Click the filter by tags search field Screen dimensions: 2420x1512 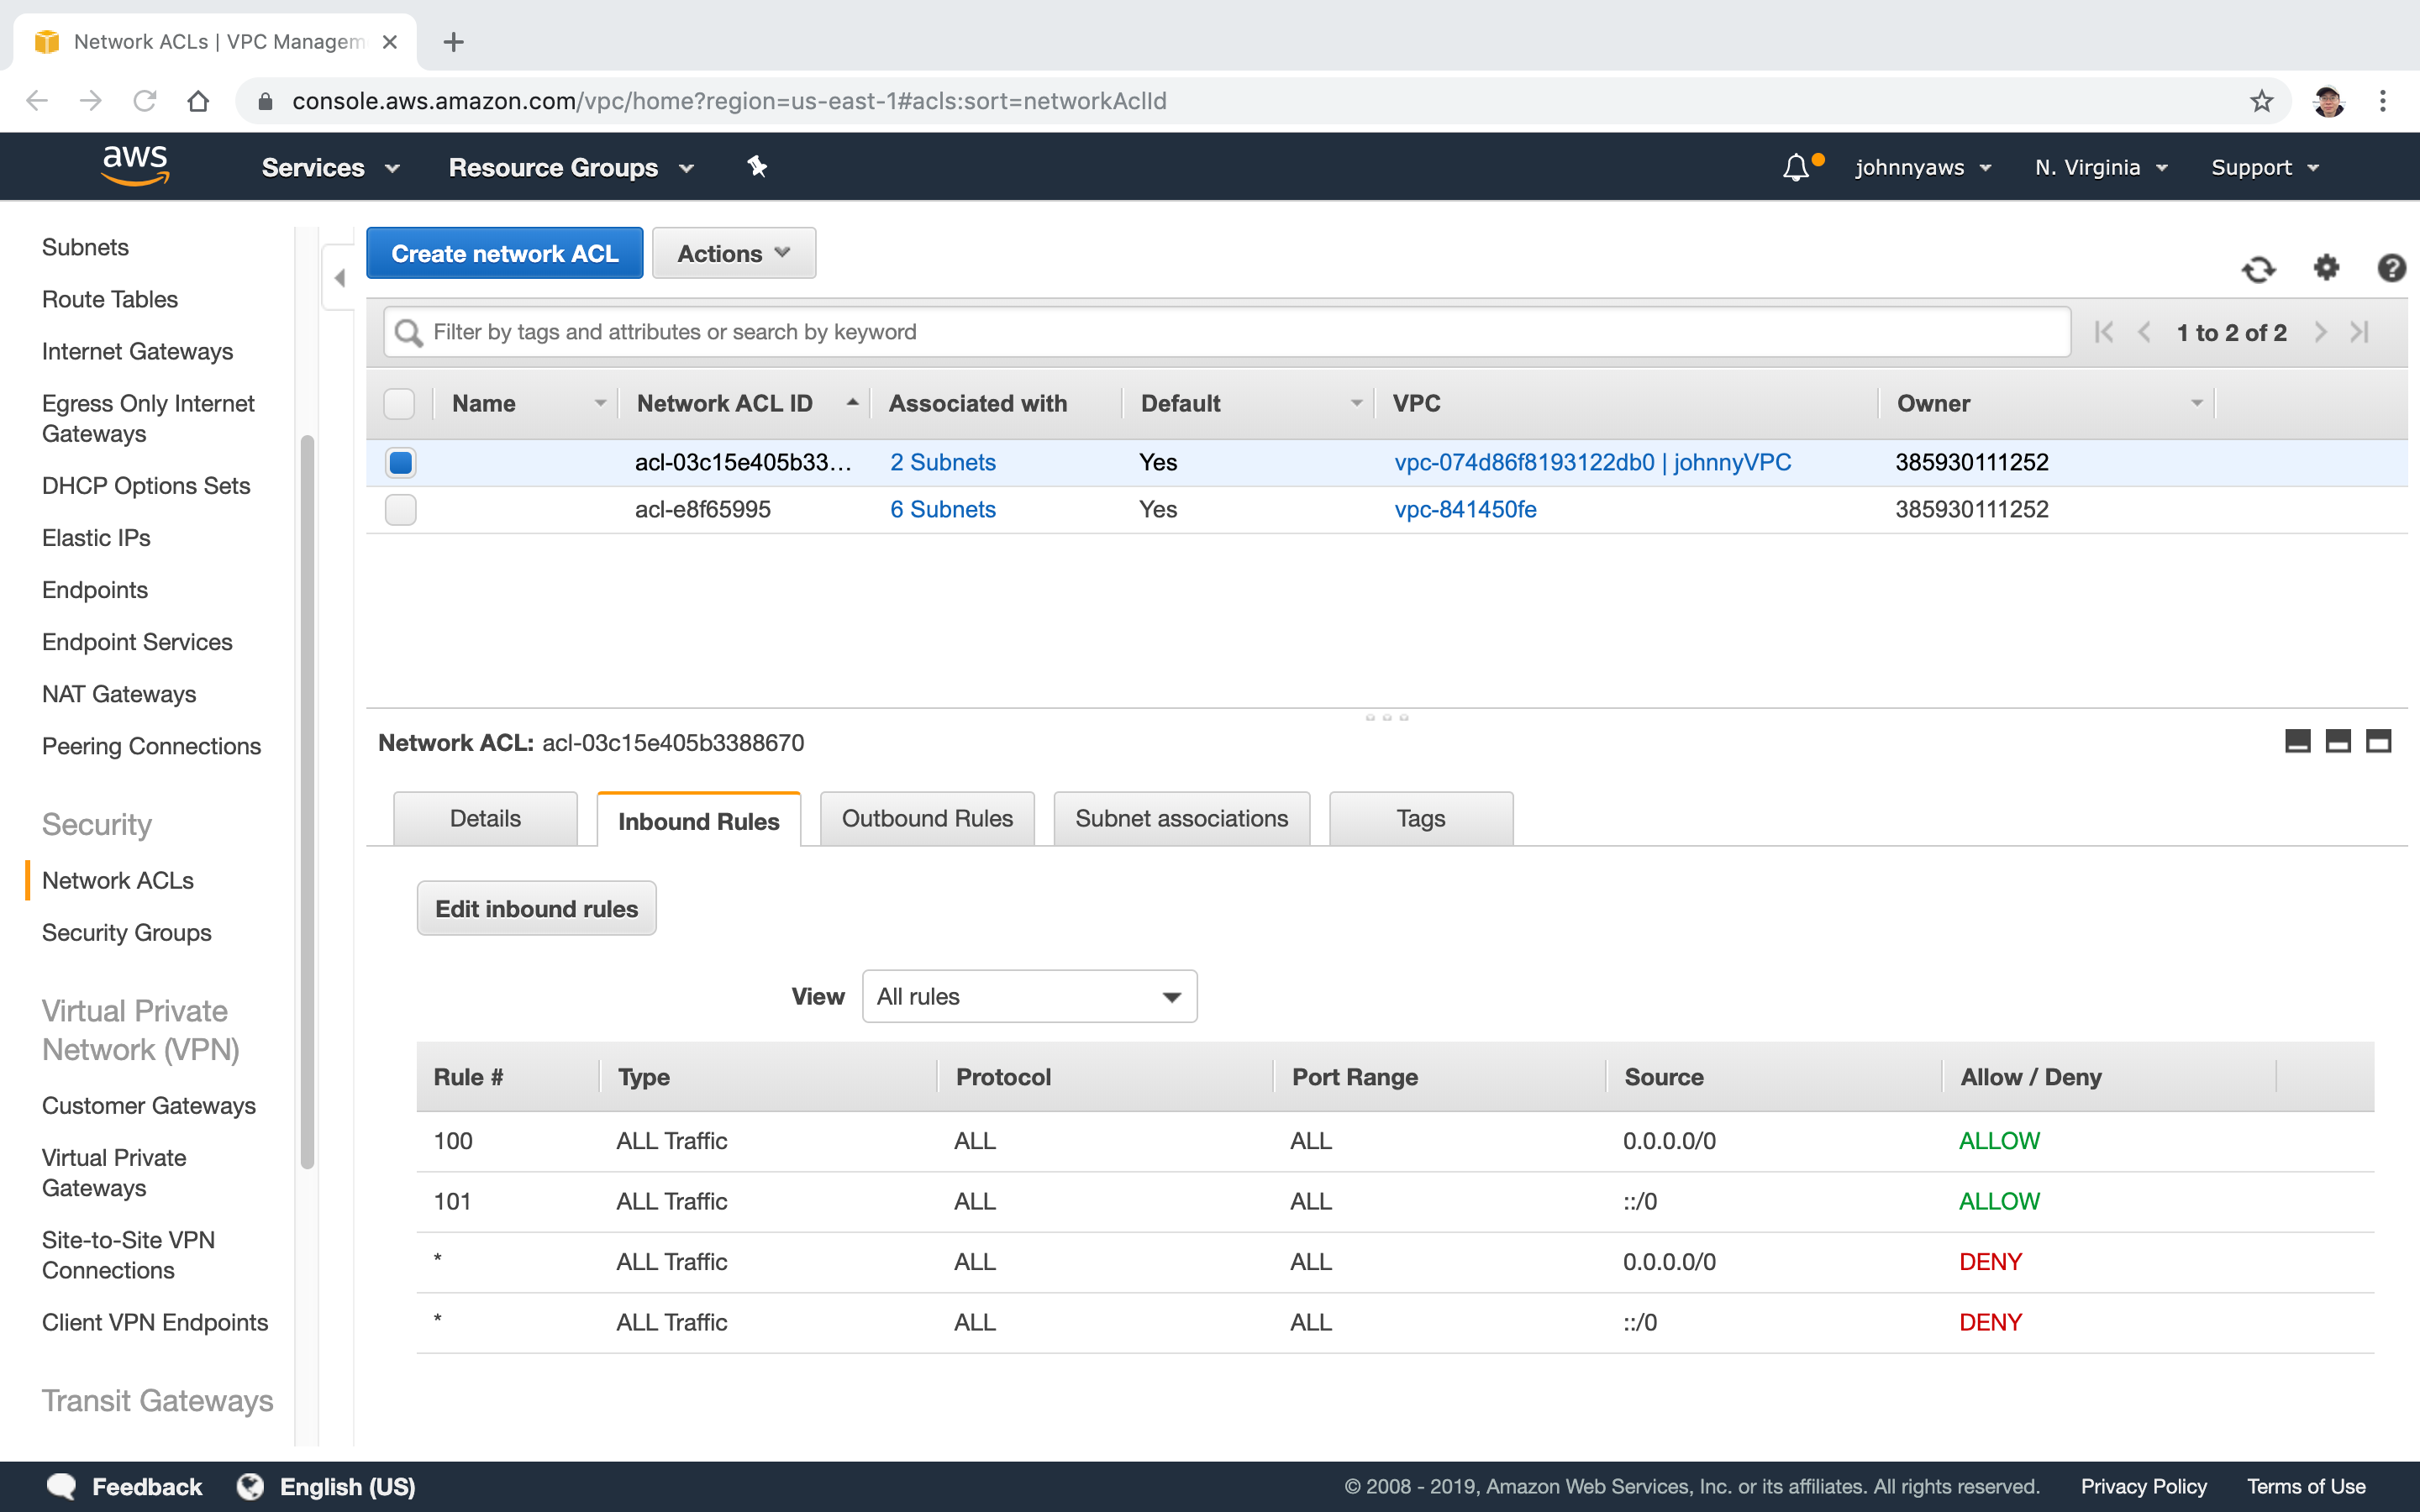click(x=1227, y=332)
